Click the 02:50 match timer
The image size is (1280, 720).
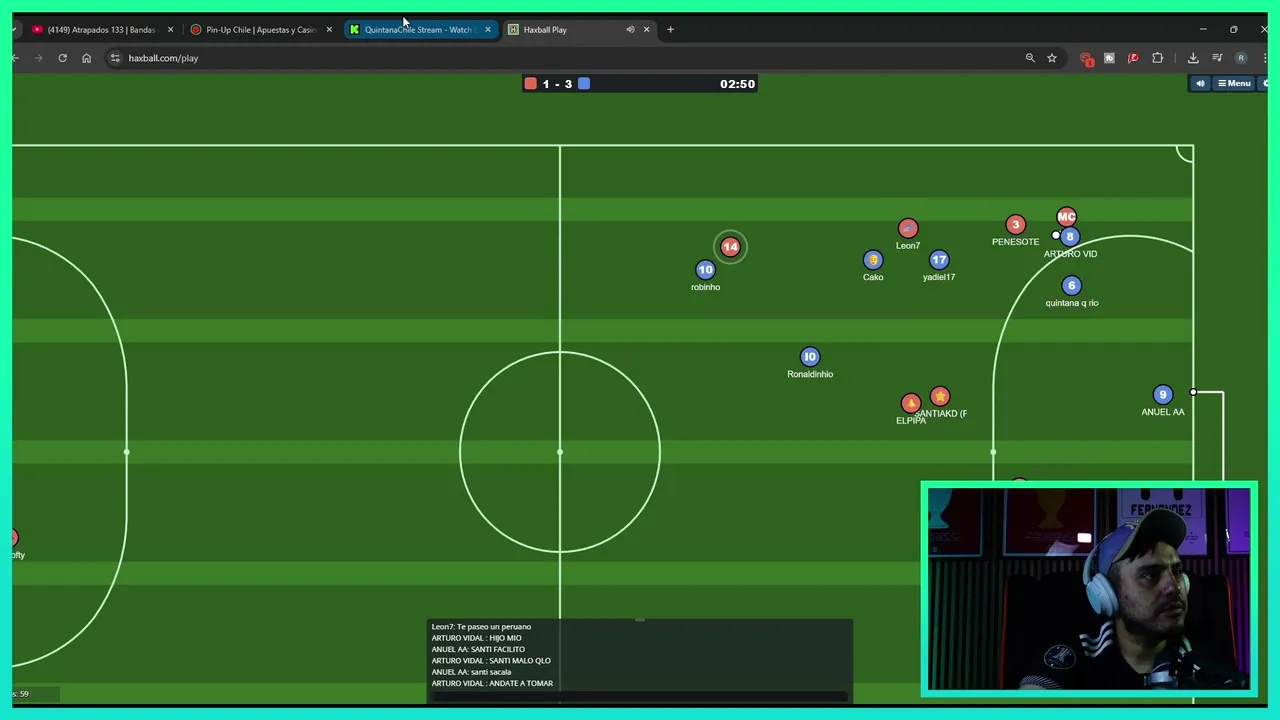(737, 84)
